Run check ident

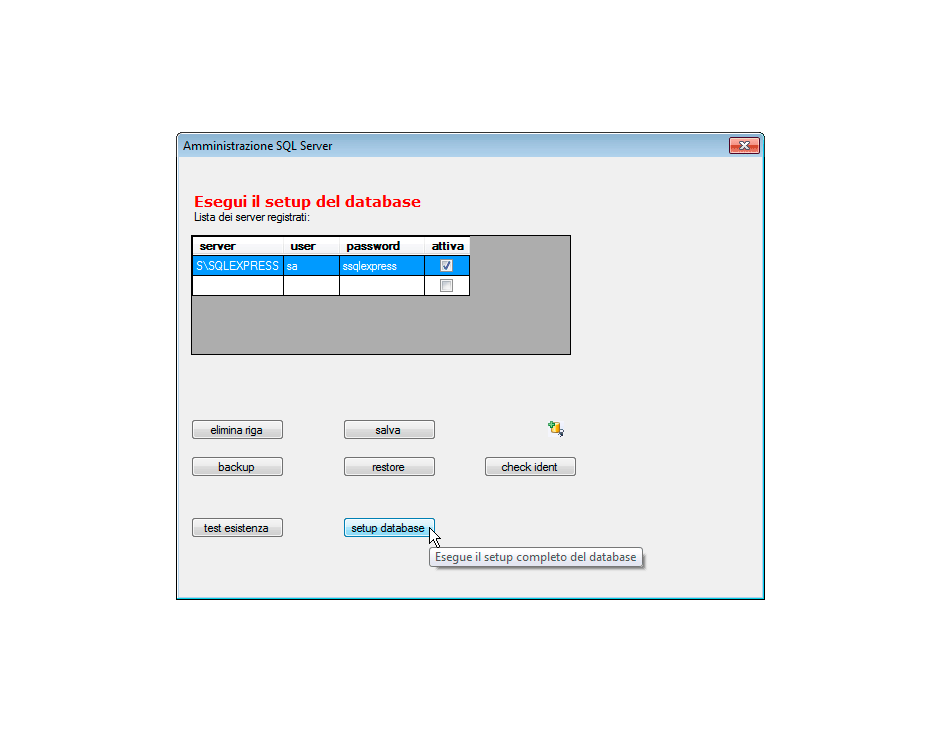click(x=530, y=466)
